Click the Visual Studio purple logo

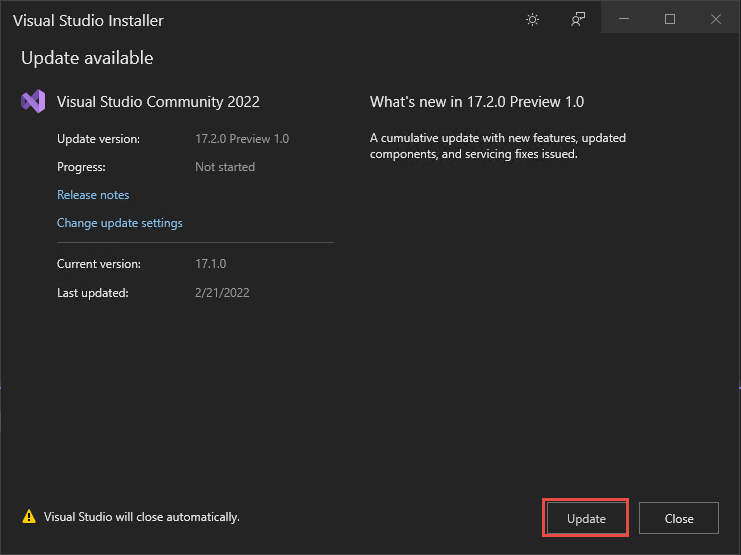pyautogui.click(x=33, y=101)
